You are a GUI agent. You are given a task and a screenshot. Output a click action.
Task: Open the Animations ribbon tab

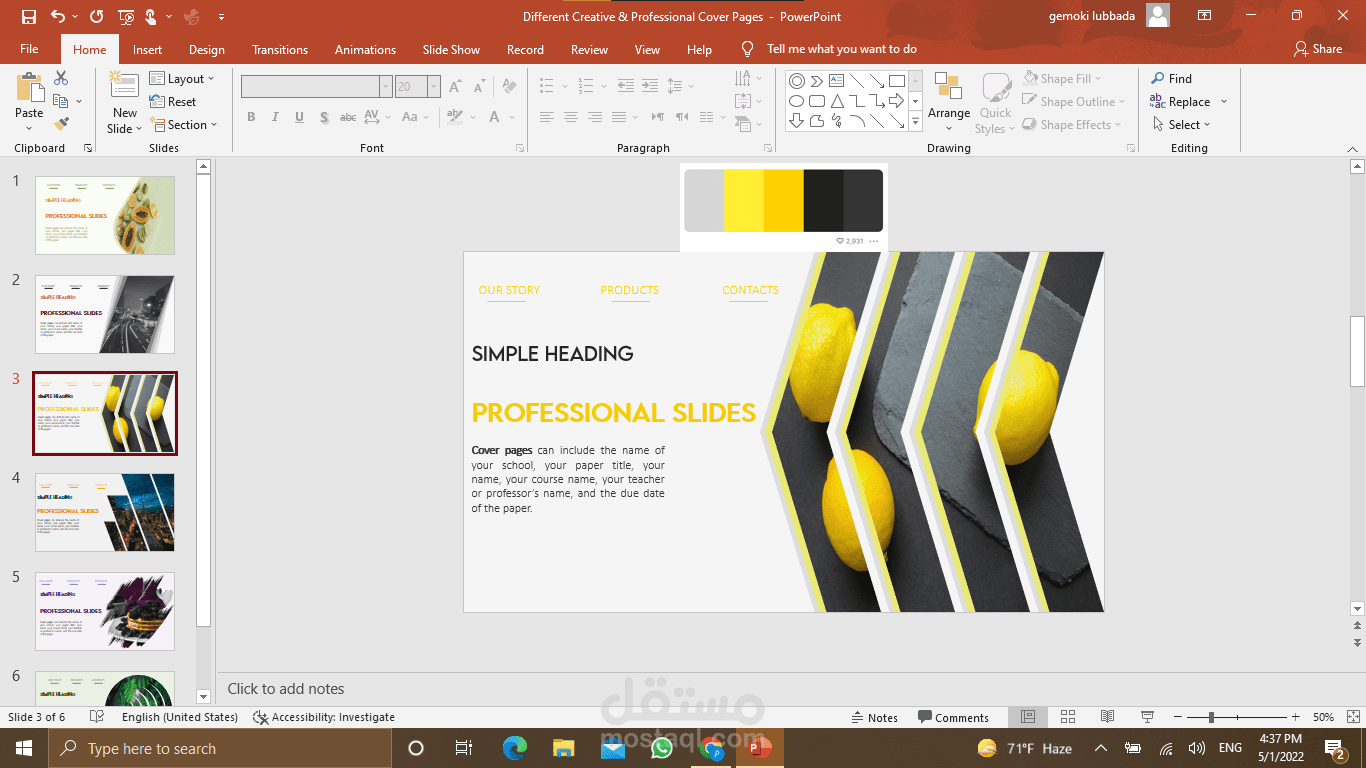pyautogui.click(x=365, y=49)
